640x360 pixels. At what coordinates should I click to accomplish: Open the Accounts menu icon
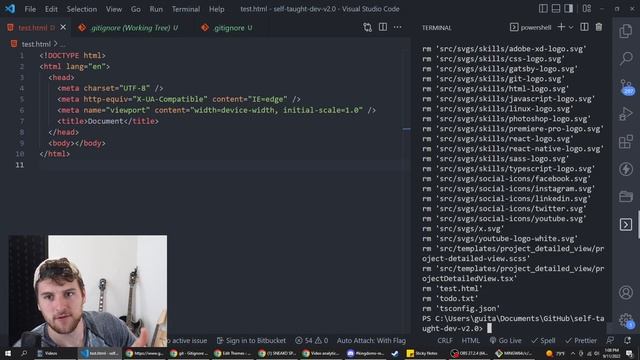[626, 292]
